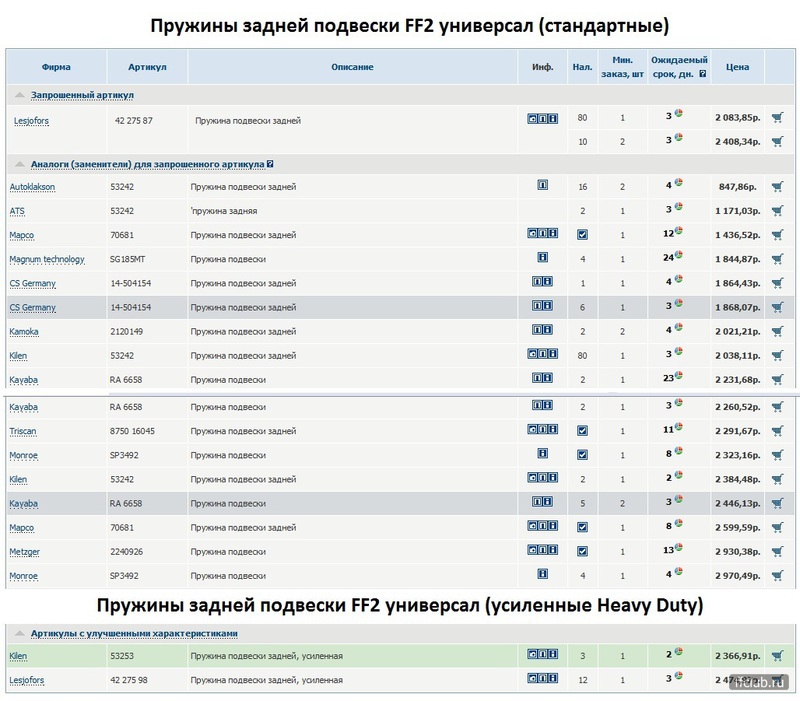The width and height of the screenshot is (800, 701).
Task: Click Аналоги (заменители) для запрошенного артикула heading
Action: (x=147, y=164)
